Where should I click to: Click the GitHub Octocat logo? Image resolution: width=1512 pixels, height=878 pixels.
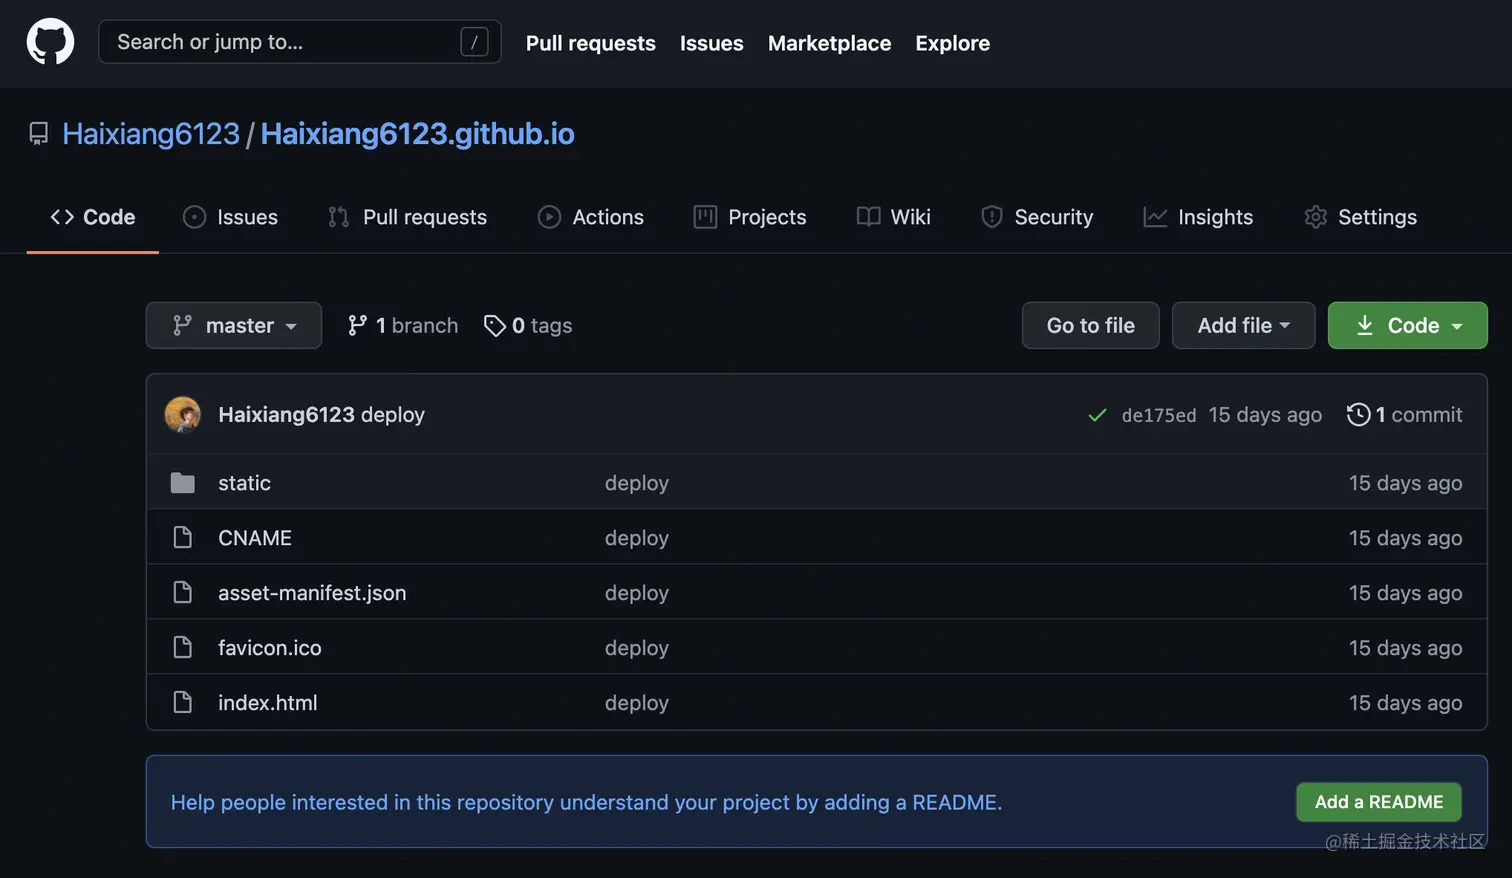50,42
